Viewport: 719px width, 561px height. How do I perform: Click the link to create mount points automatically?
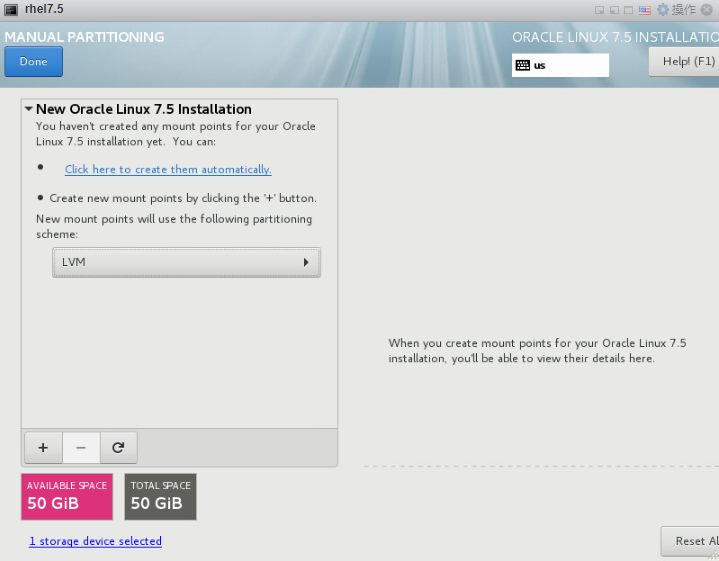pos(168,169)
